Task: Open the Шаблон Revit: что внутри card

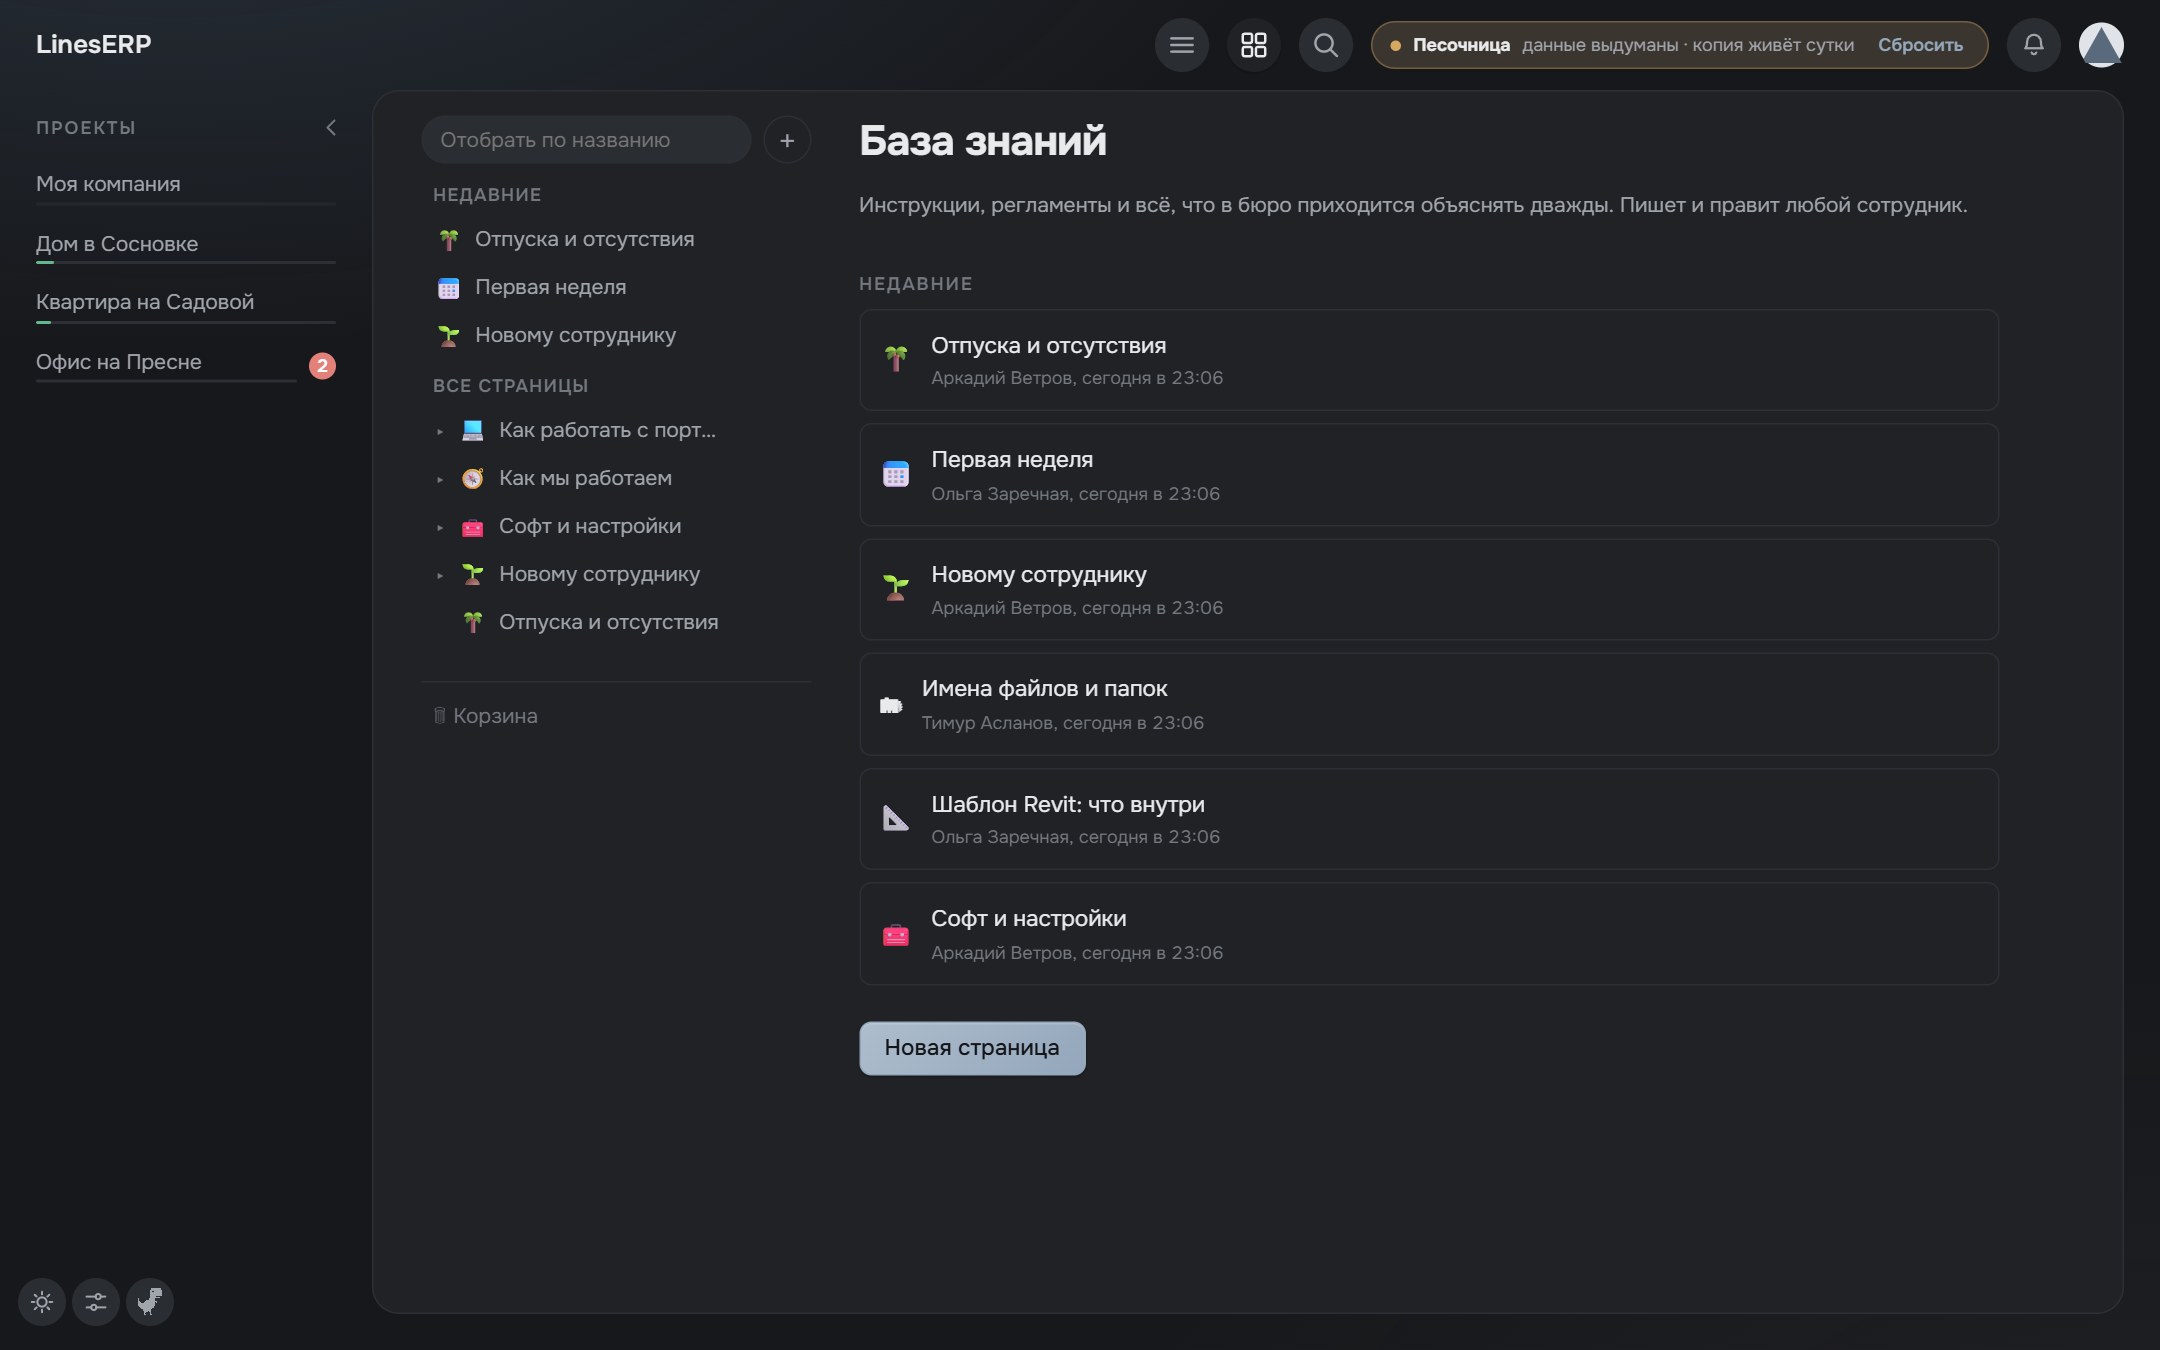Action: pyautogui.click(x=1428, y=819)
